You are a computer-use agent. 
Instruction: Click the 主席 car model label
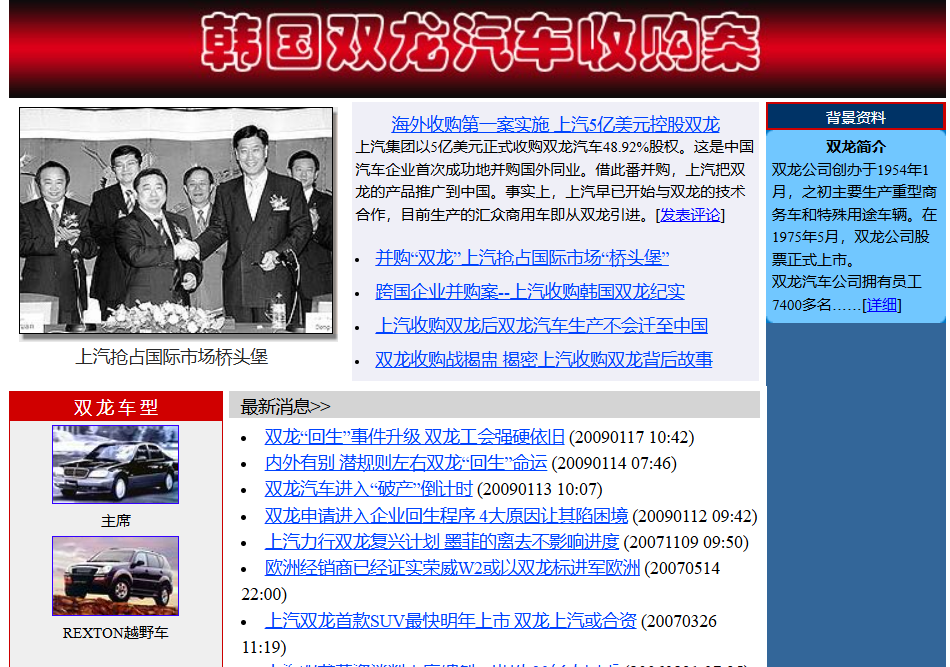115,521
